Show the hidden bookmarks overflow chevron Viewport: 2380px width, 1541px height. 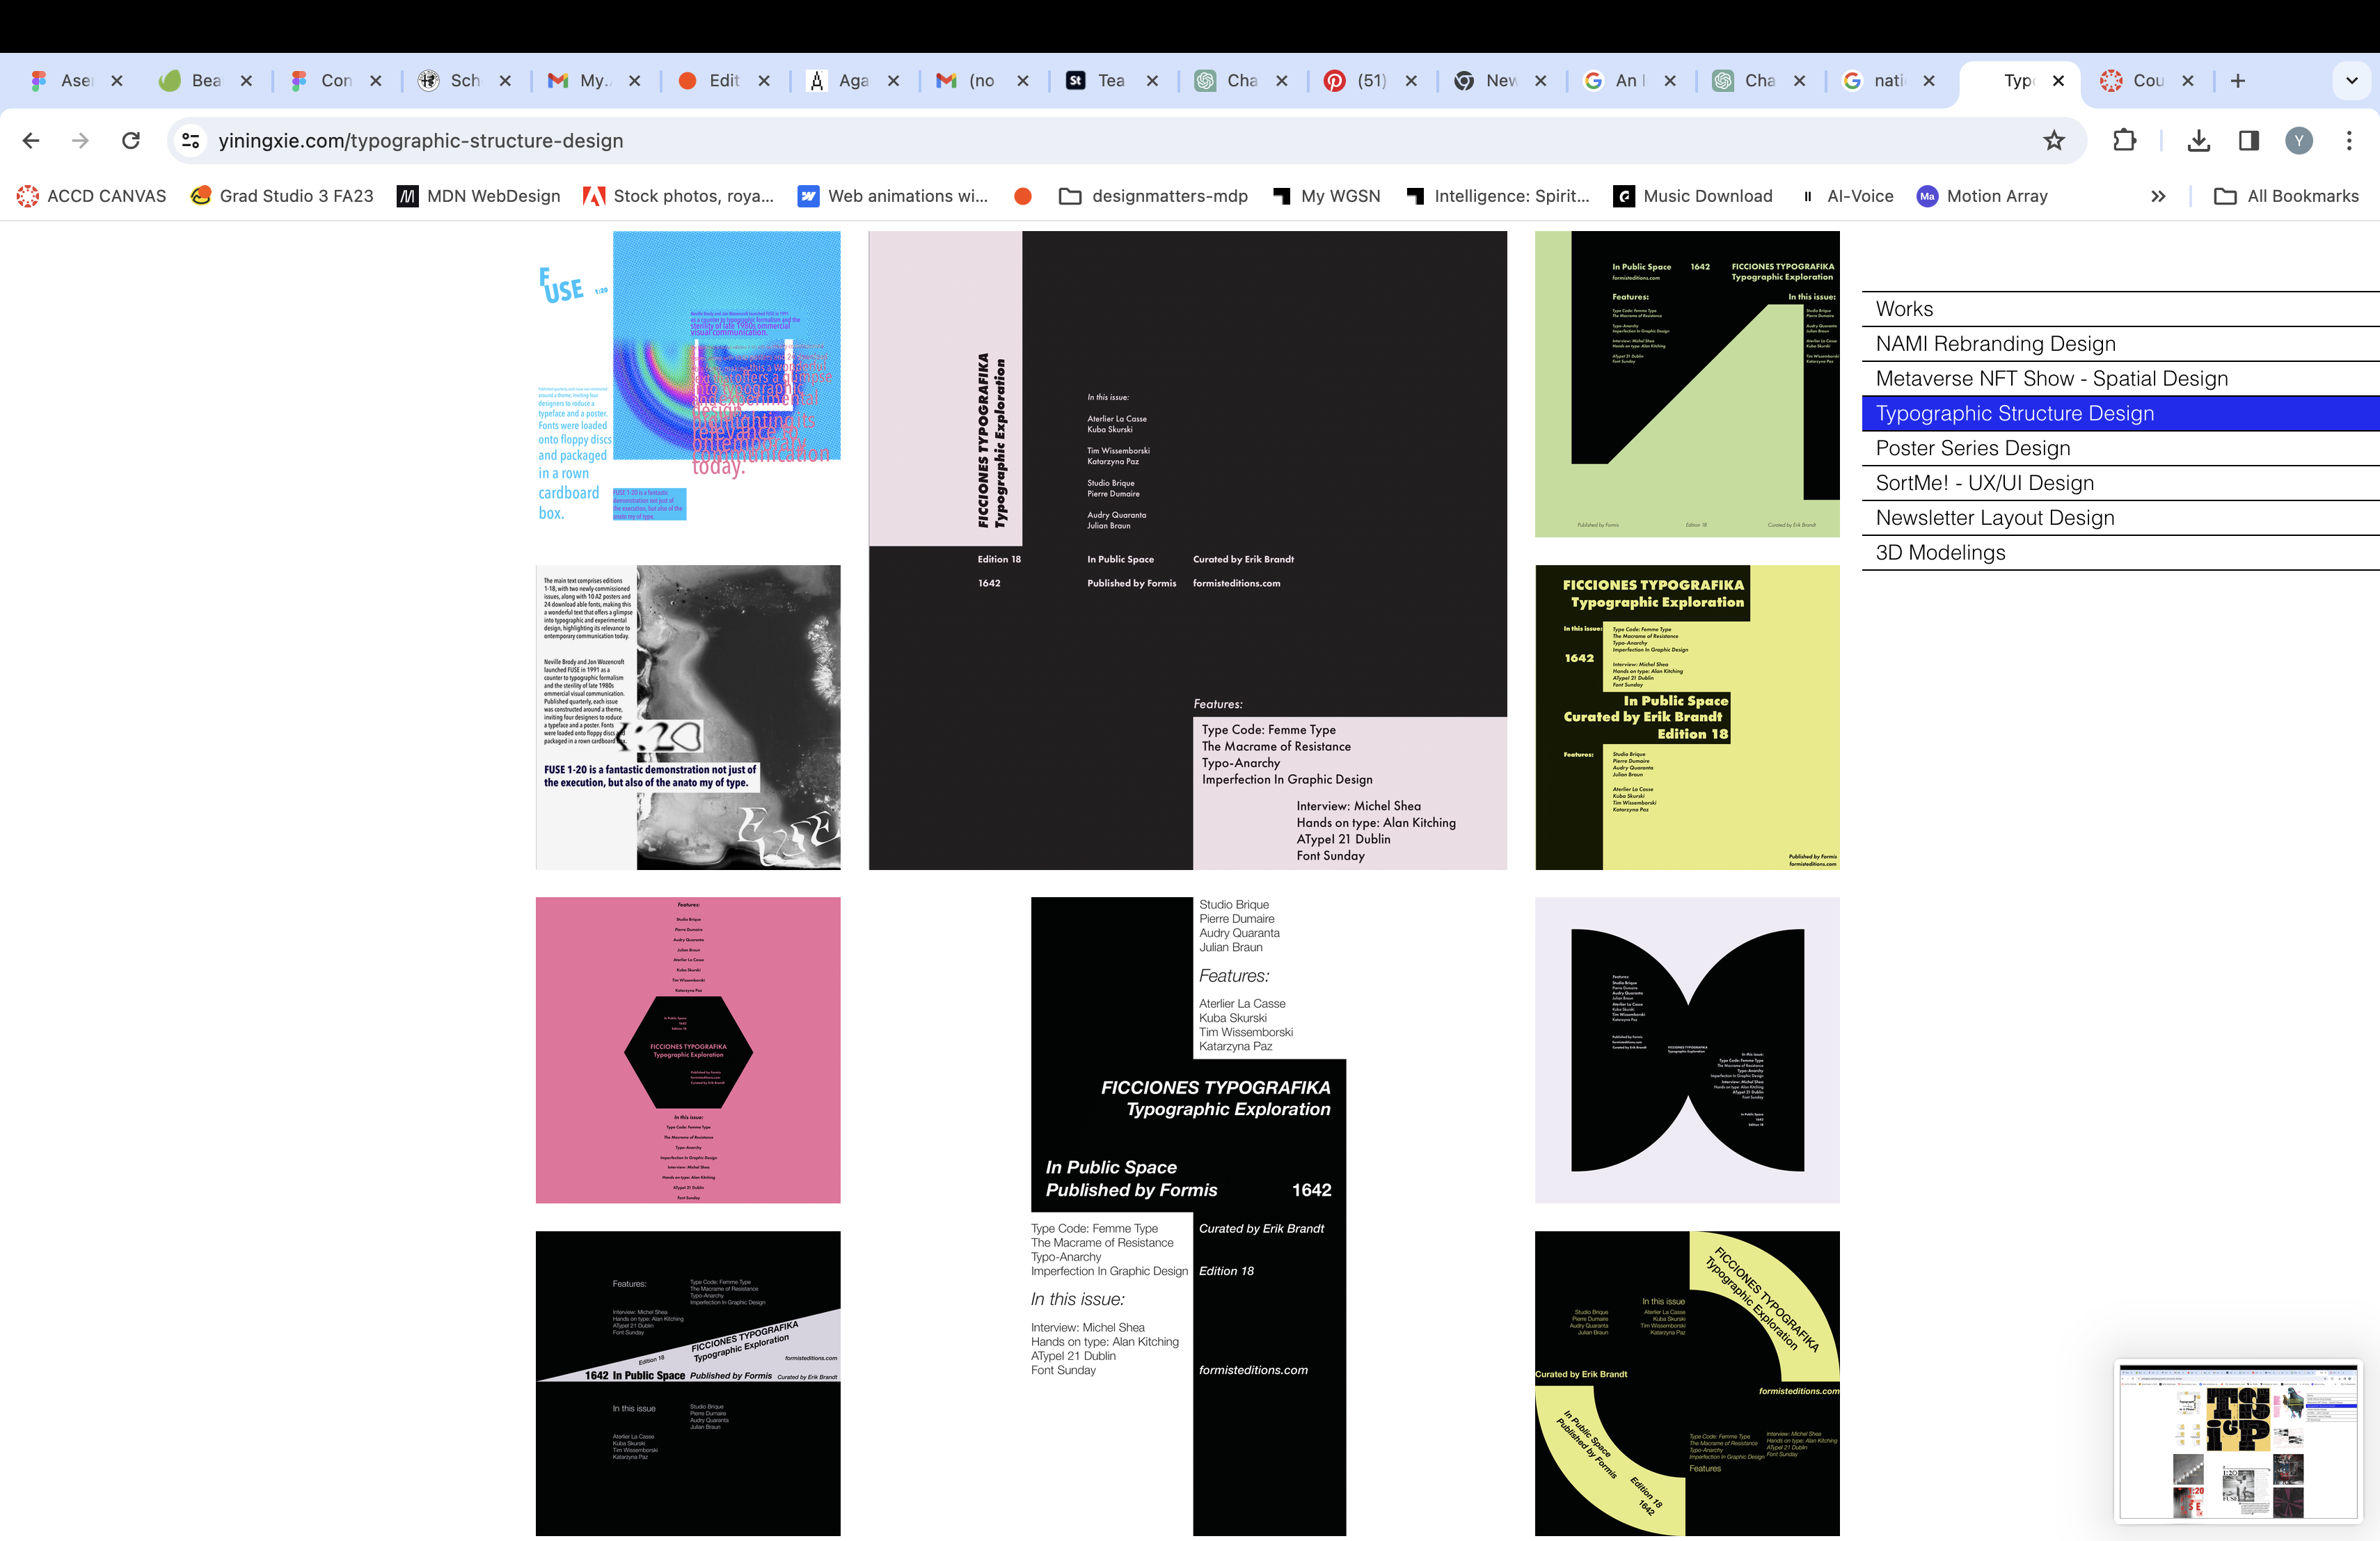click(x=2158, y=197)
